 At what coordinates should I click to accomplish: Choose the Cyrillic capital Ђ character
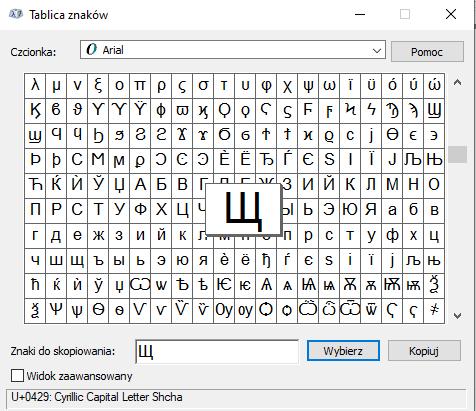coord(266,161)
